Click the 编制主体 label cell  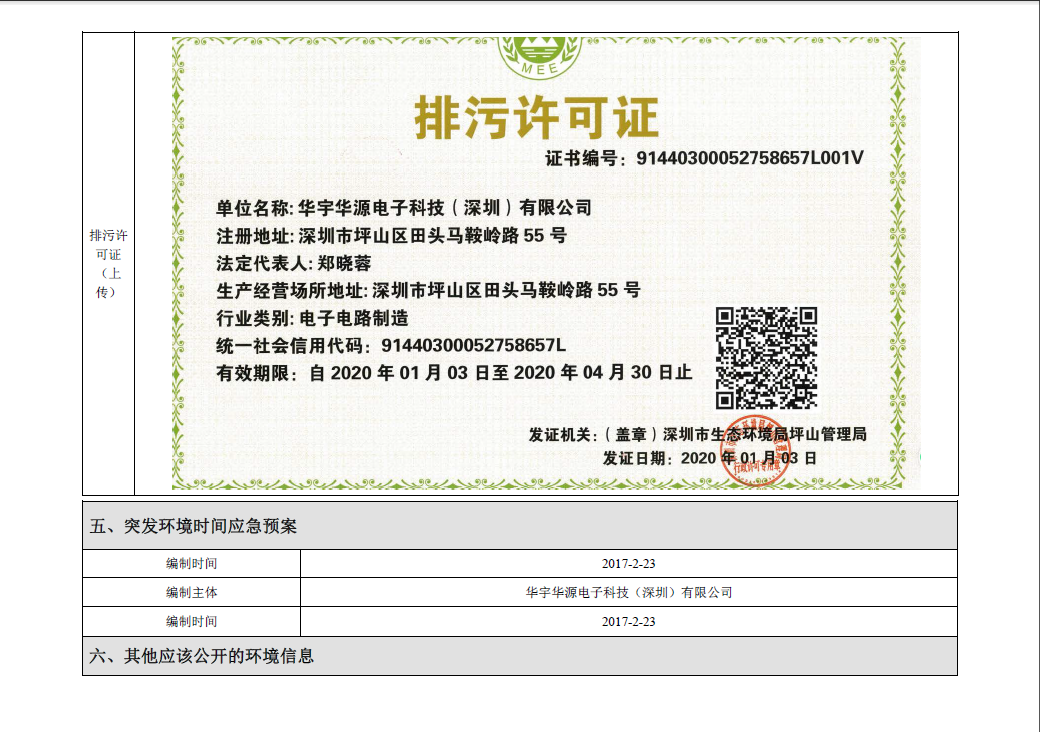pos(192,592)
